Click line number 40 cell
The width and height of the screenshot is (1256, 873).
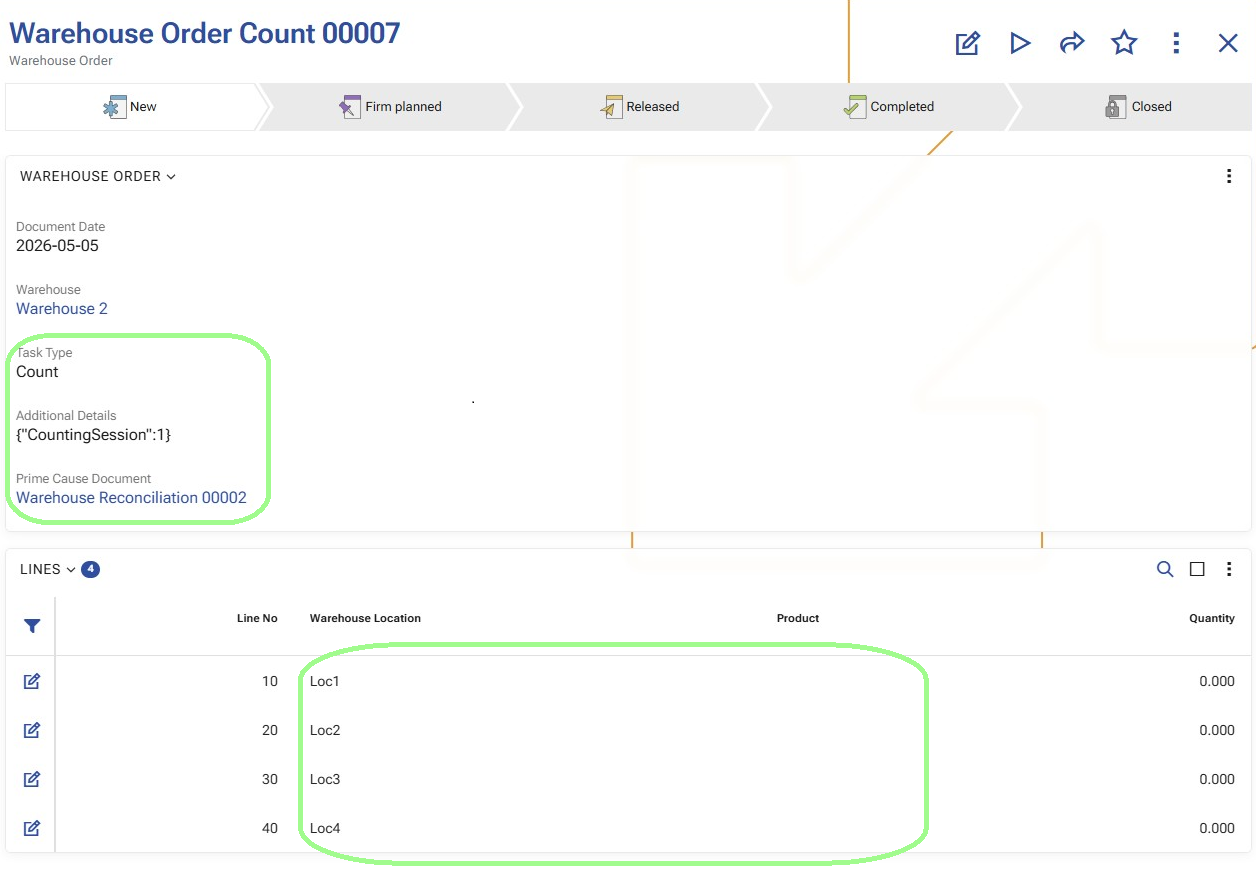click(x=270, y=828)
